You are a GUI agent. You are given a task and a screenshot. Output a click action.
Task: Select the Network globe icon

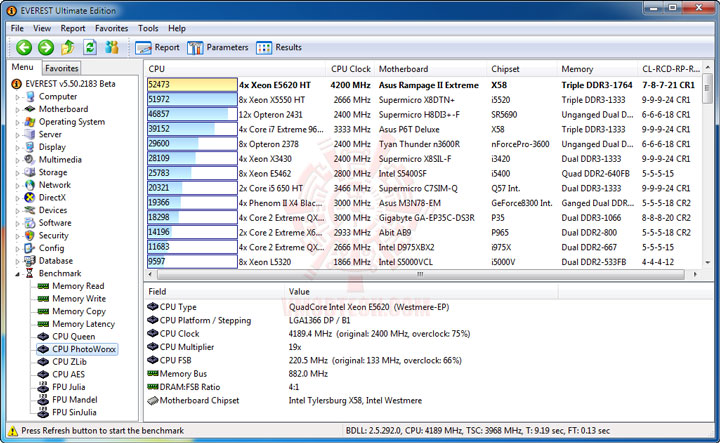pos(30,185)
